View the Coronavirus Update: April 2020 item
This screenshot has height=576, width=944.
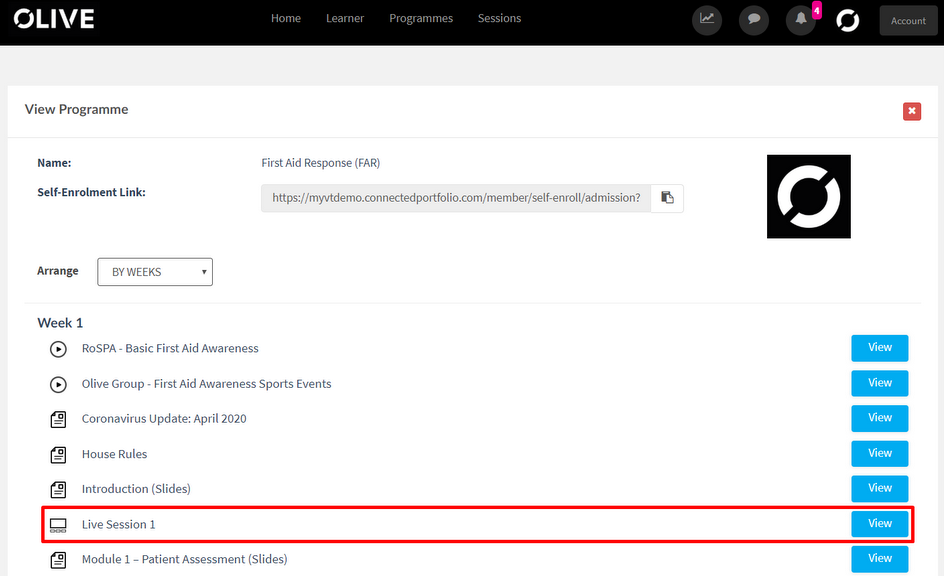pos(879,418)
